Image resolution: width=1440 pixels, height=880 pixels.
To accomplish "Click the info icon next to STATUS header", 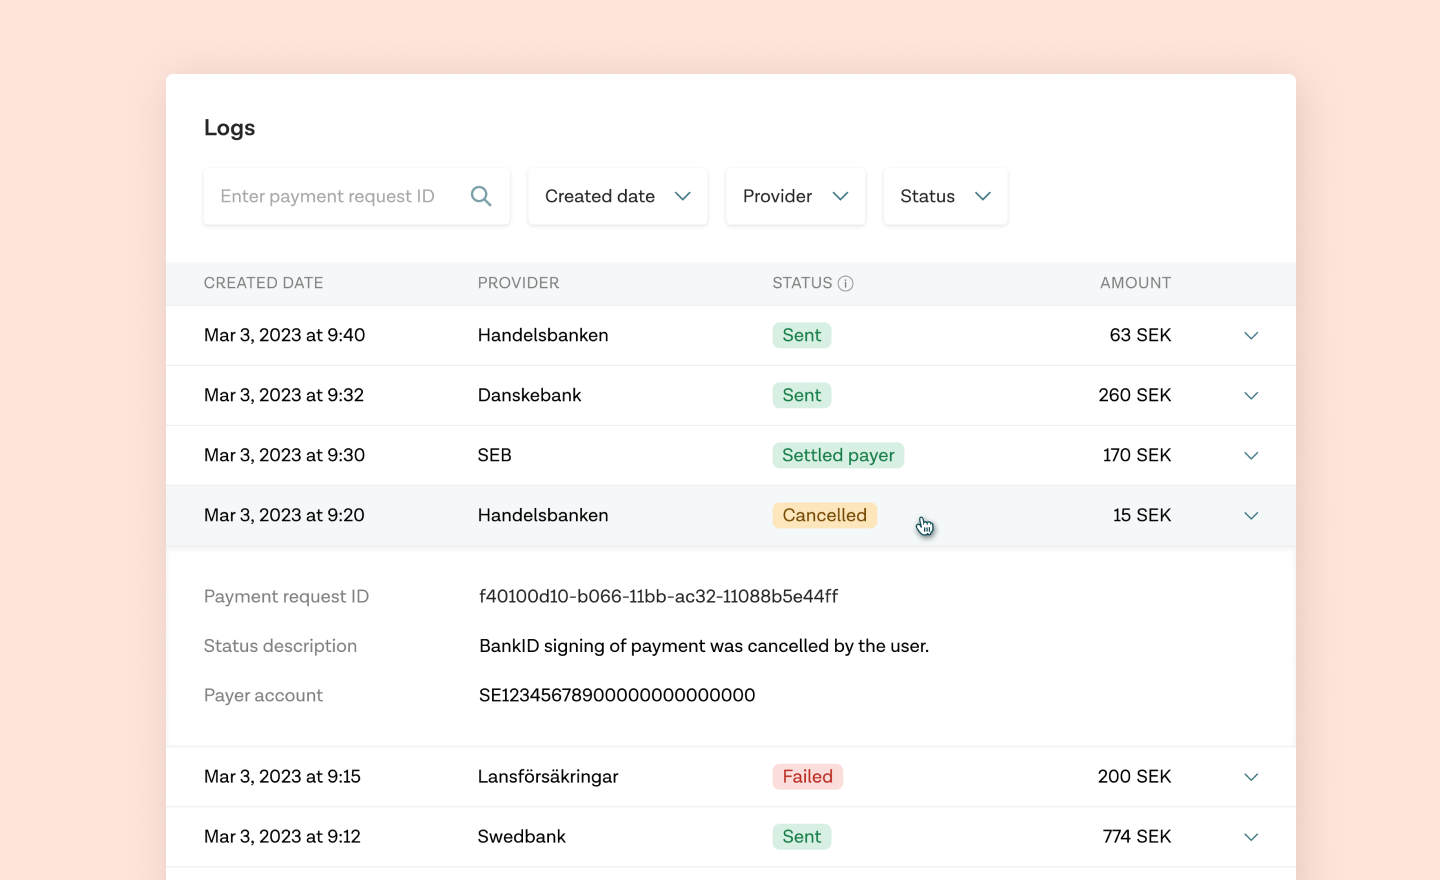I will [x=847, y=283].
